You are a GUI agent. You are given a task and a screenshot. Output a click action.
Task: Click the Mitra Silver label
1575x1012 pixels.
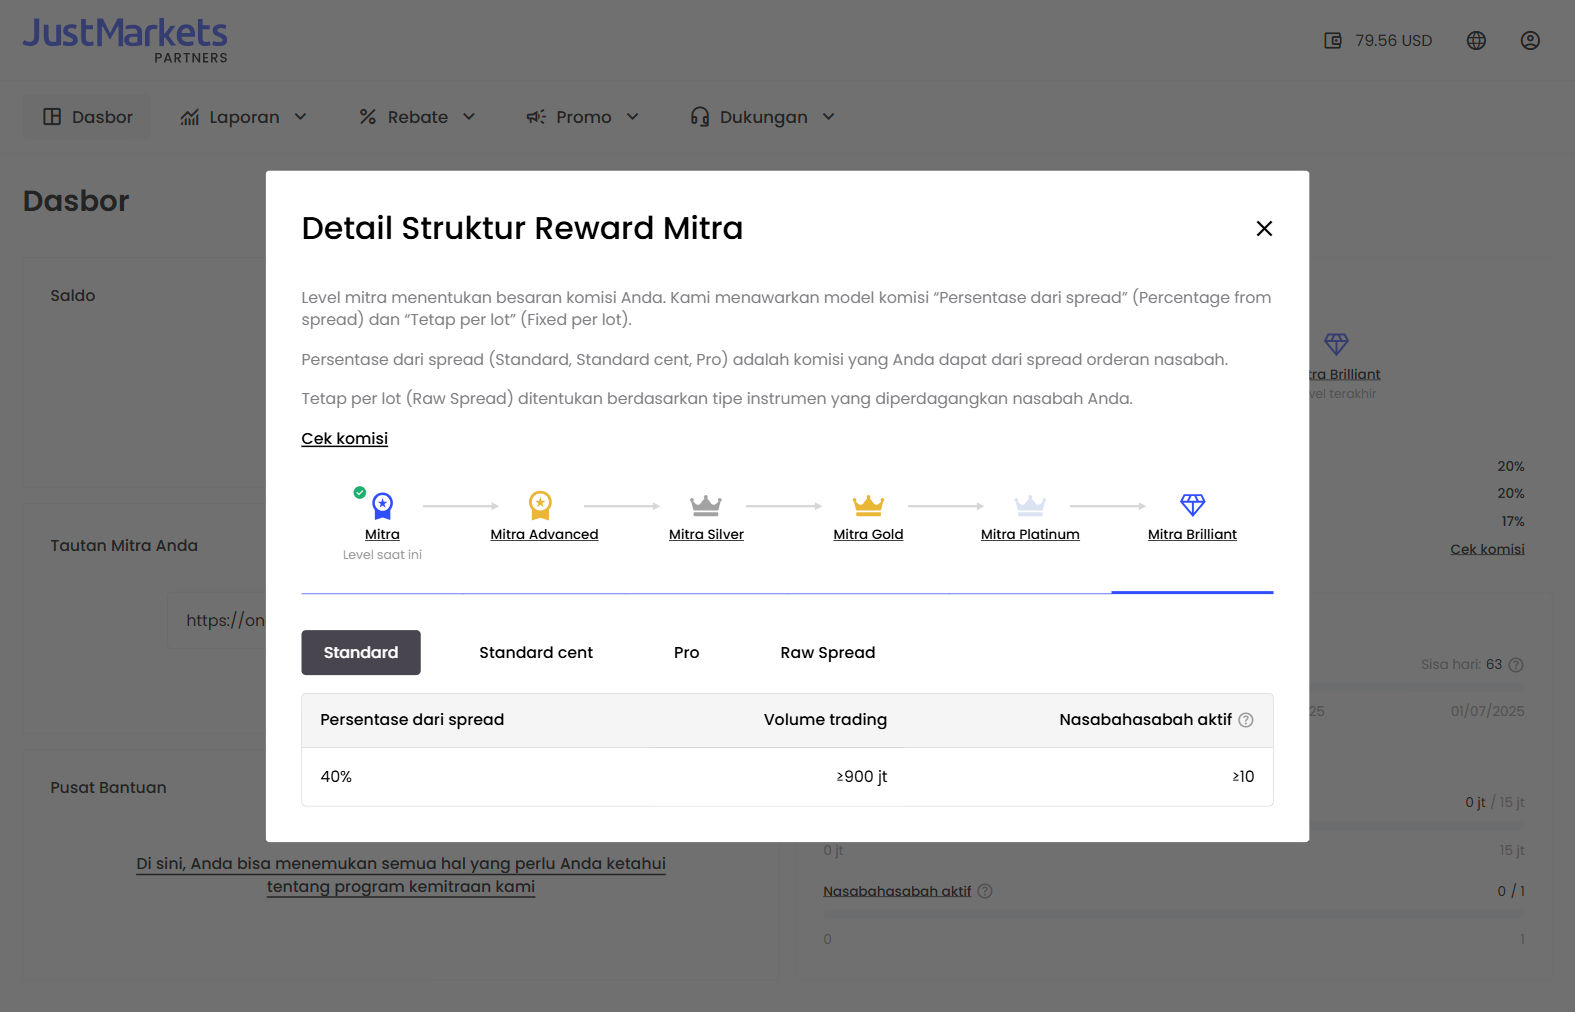pos(706,534)
